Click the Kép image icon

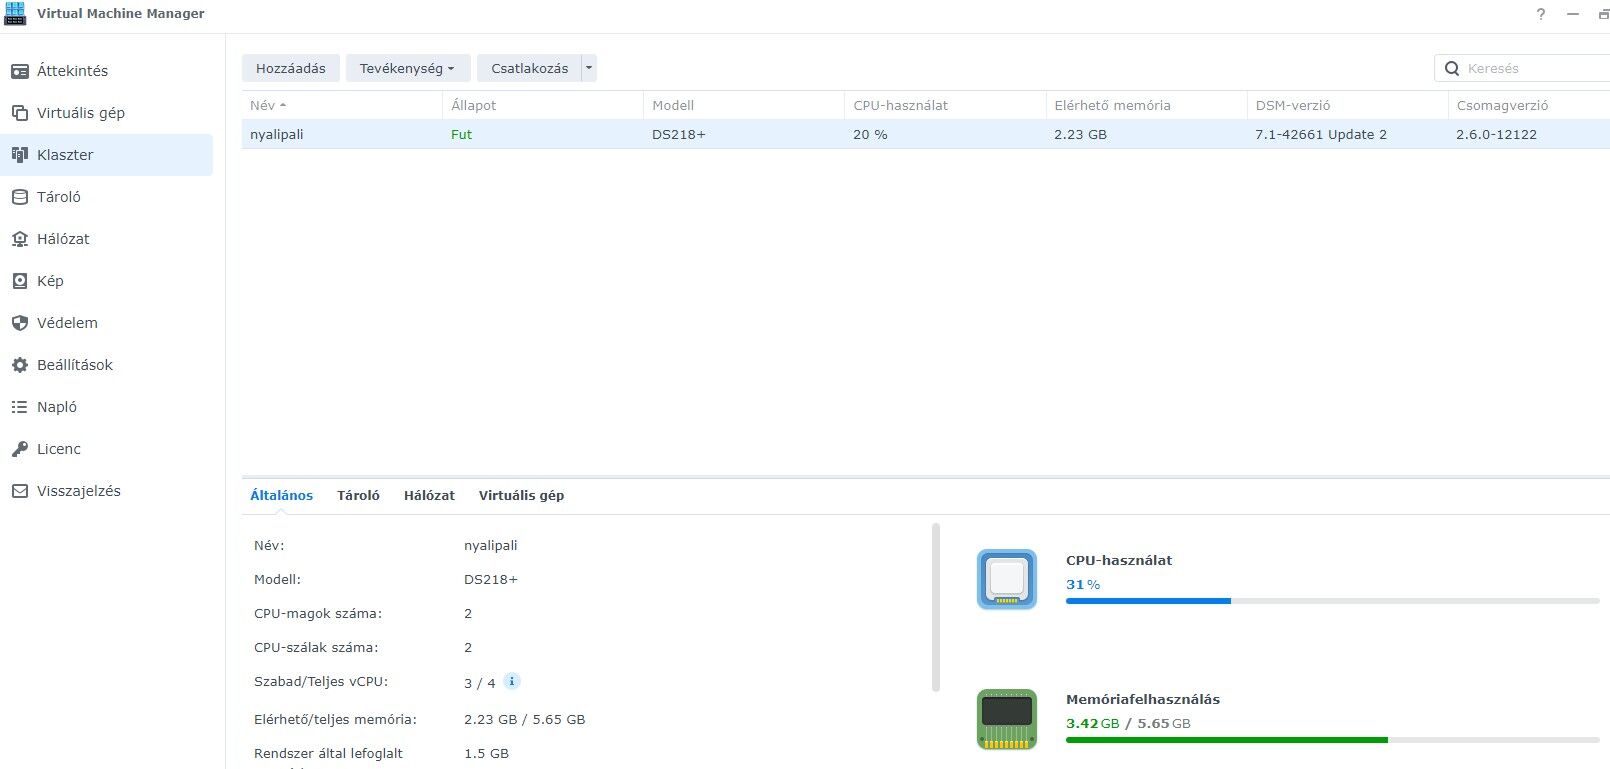click(20, 281)
